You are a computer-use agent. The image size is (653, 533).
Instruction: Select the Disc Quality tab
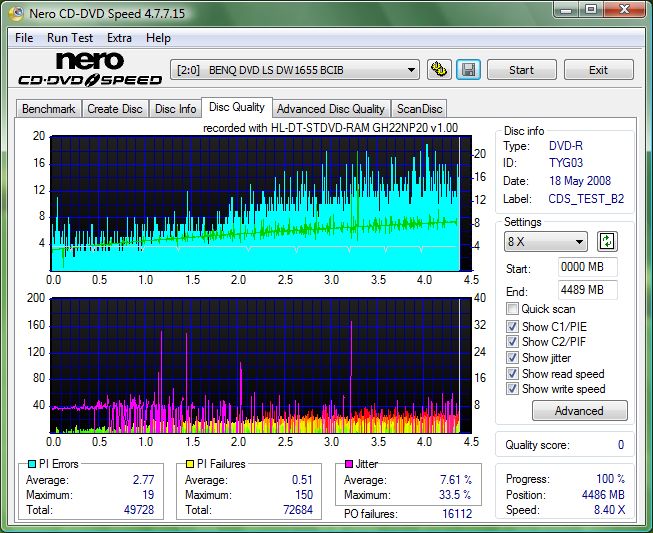237,107
